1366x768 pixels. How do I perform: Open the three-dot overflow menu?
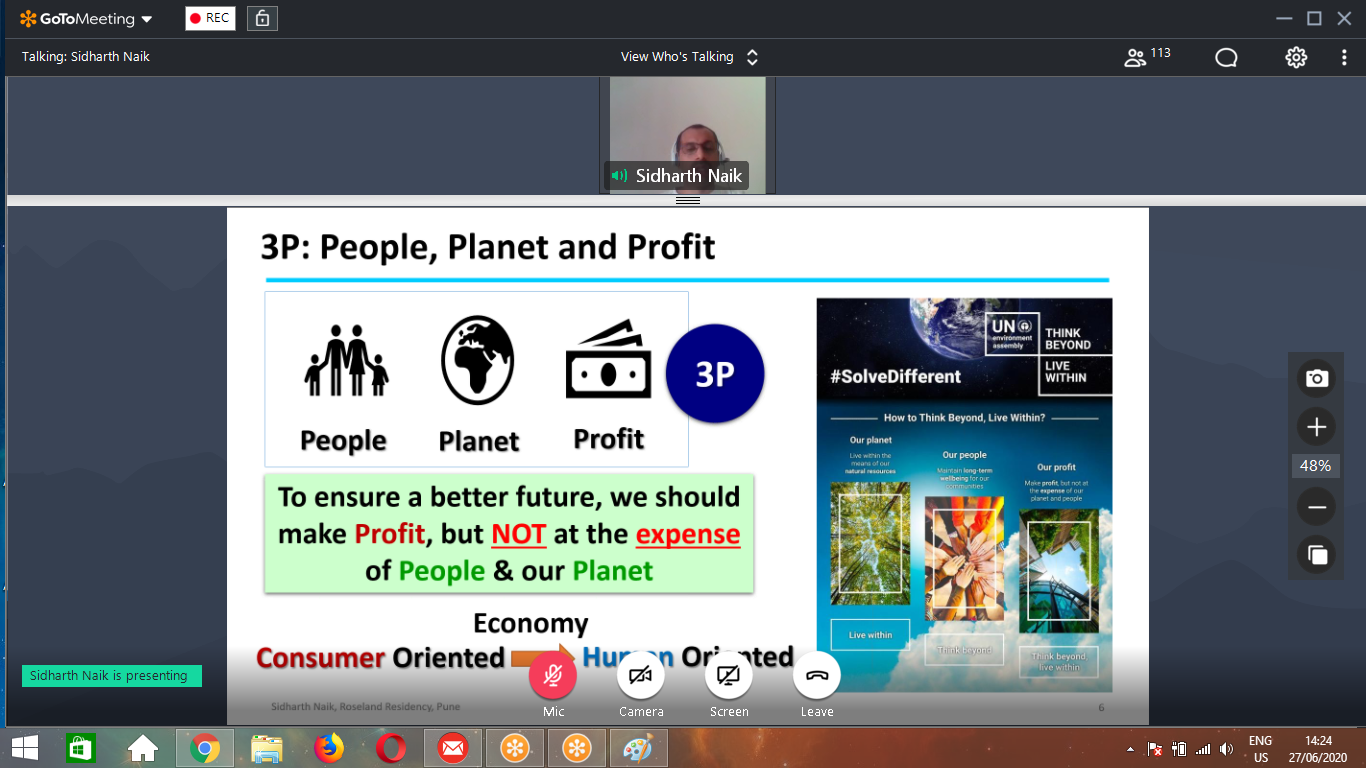click(x=1346, y=56)
